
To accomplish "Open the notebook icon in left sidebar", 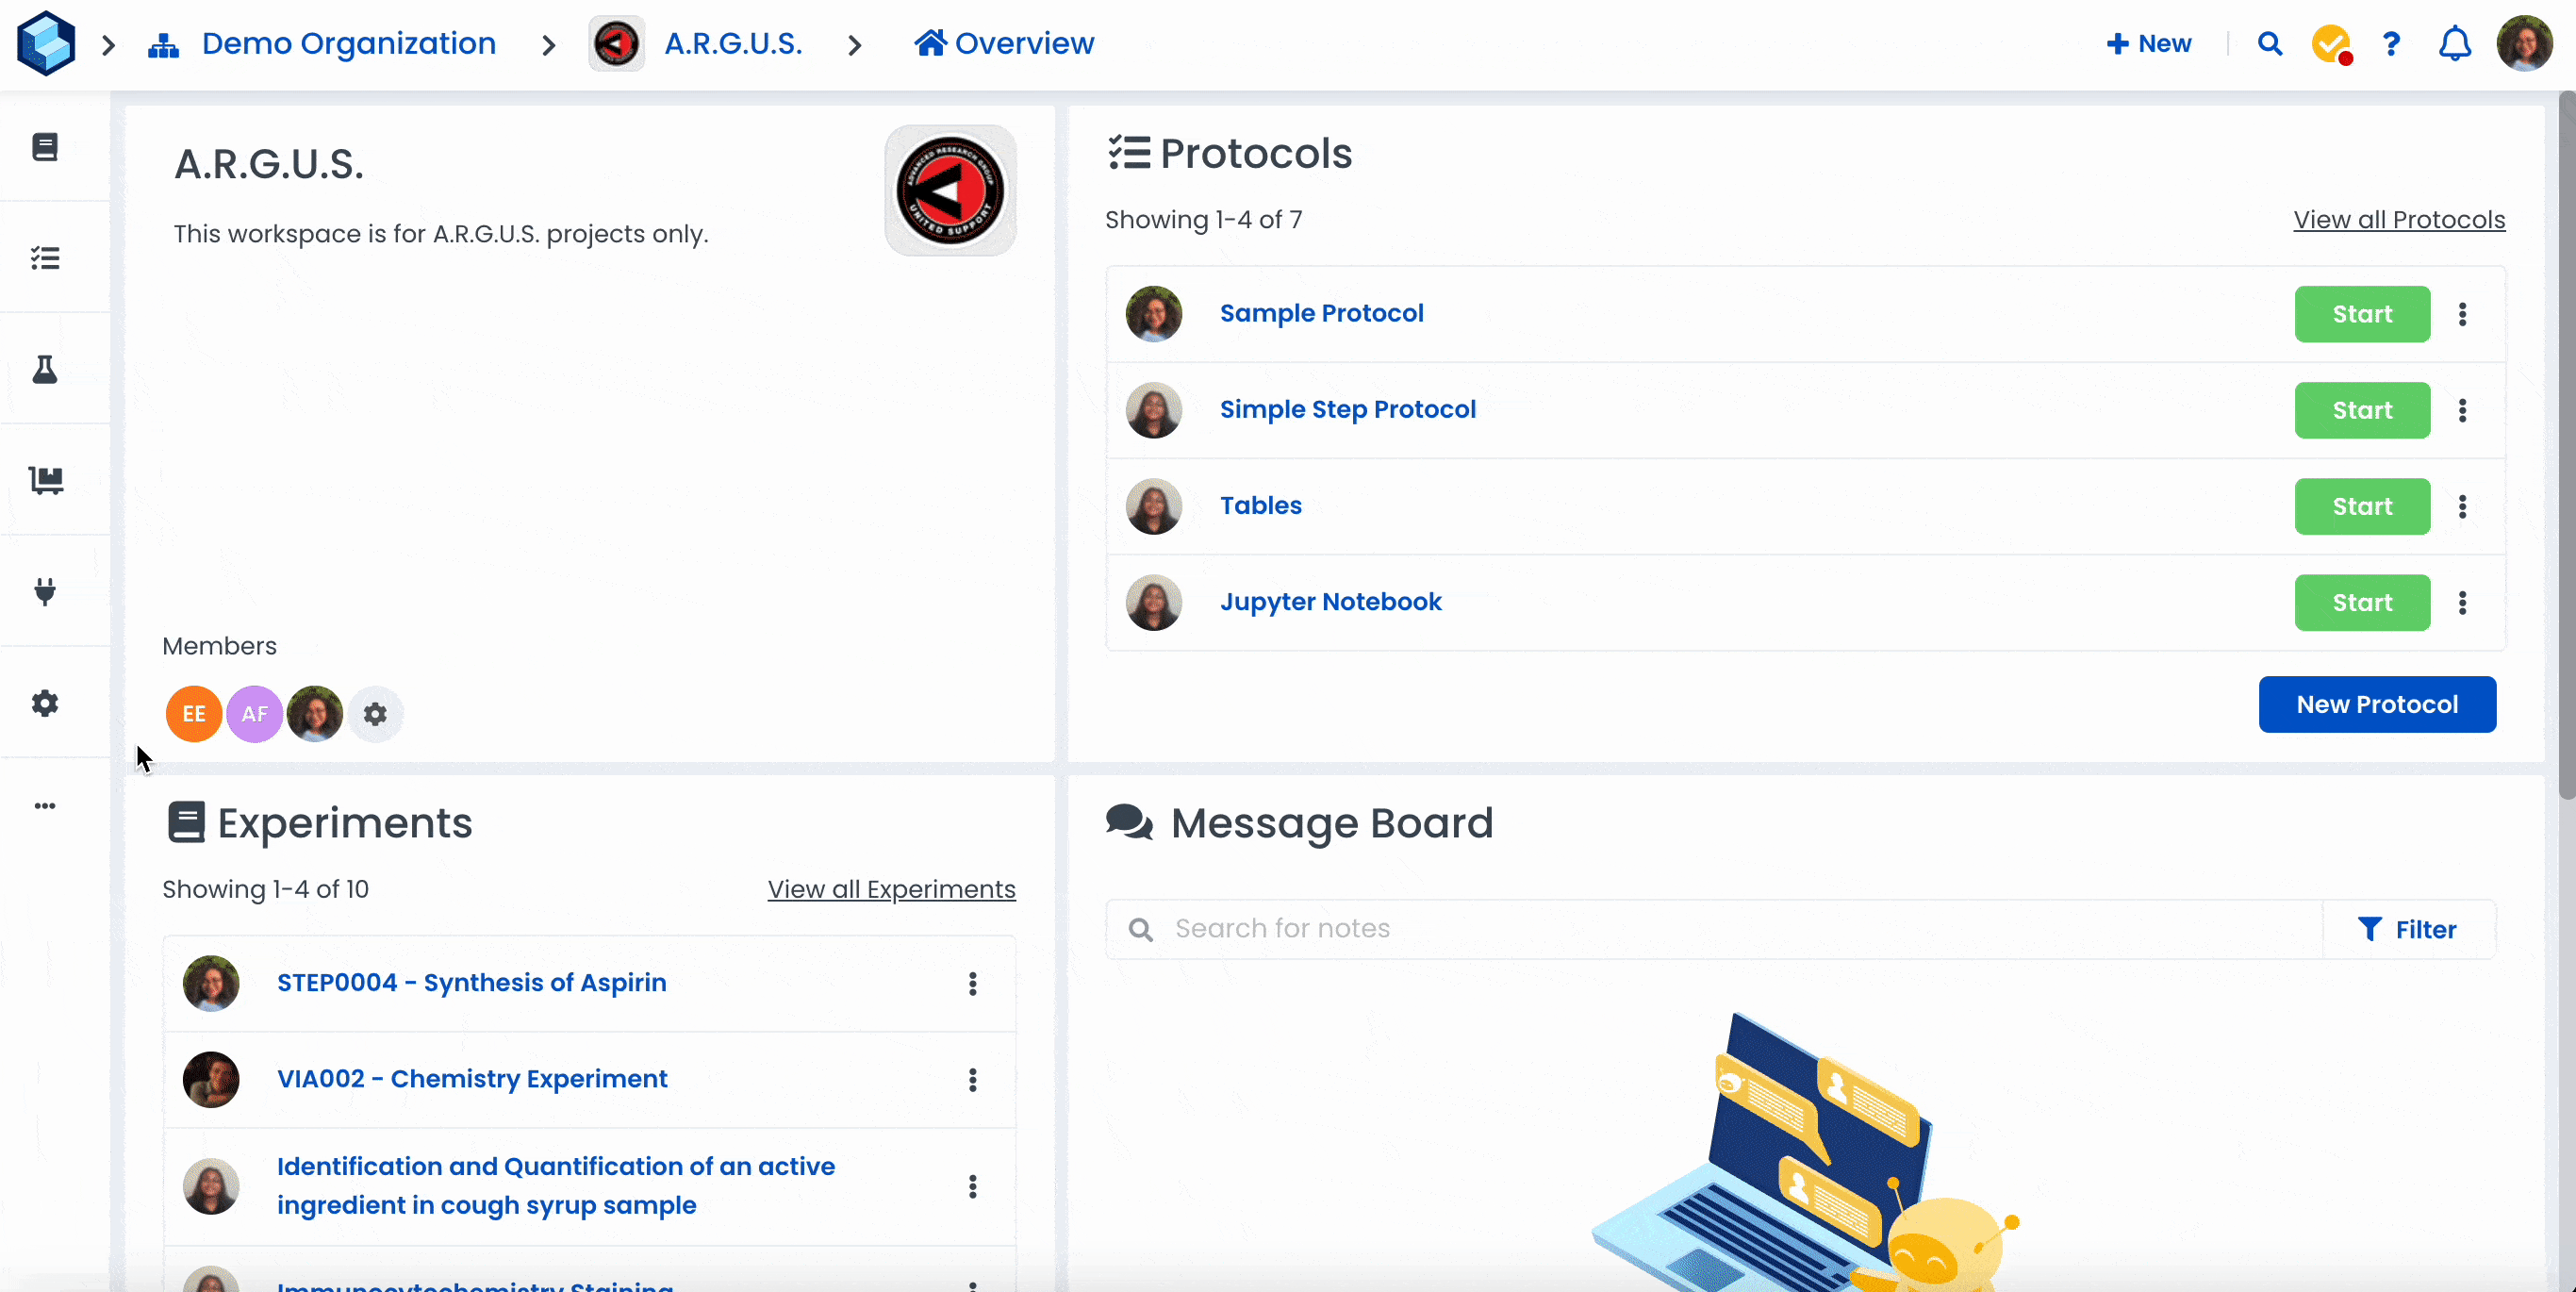I will pyautogui.click(x=45, y=147).
